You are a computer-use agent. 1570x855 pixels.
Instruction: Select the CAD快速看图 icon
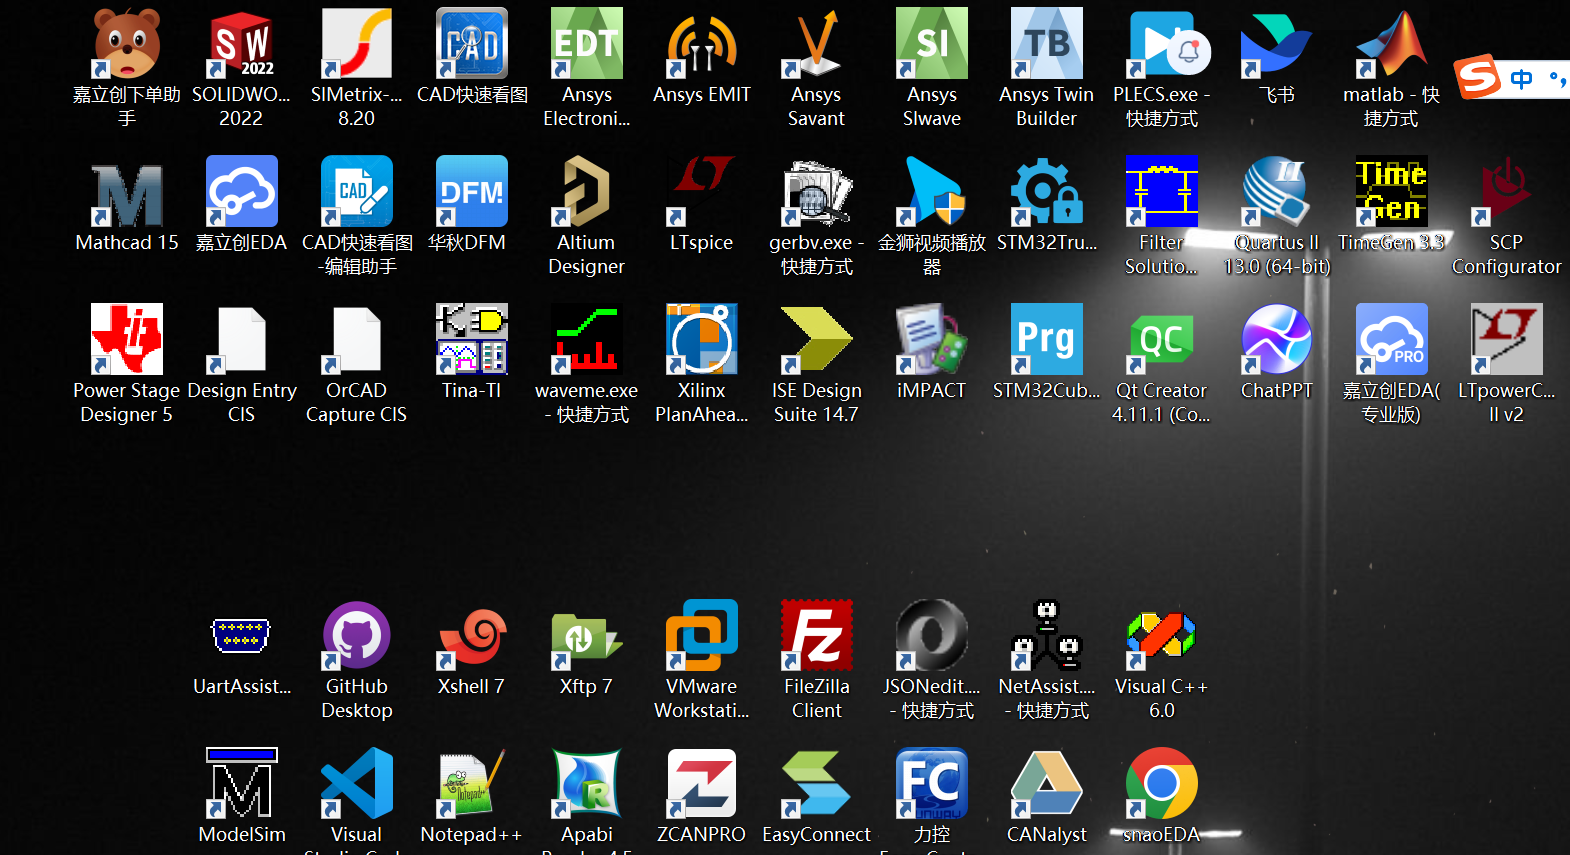click(471, 44)
